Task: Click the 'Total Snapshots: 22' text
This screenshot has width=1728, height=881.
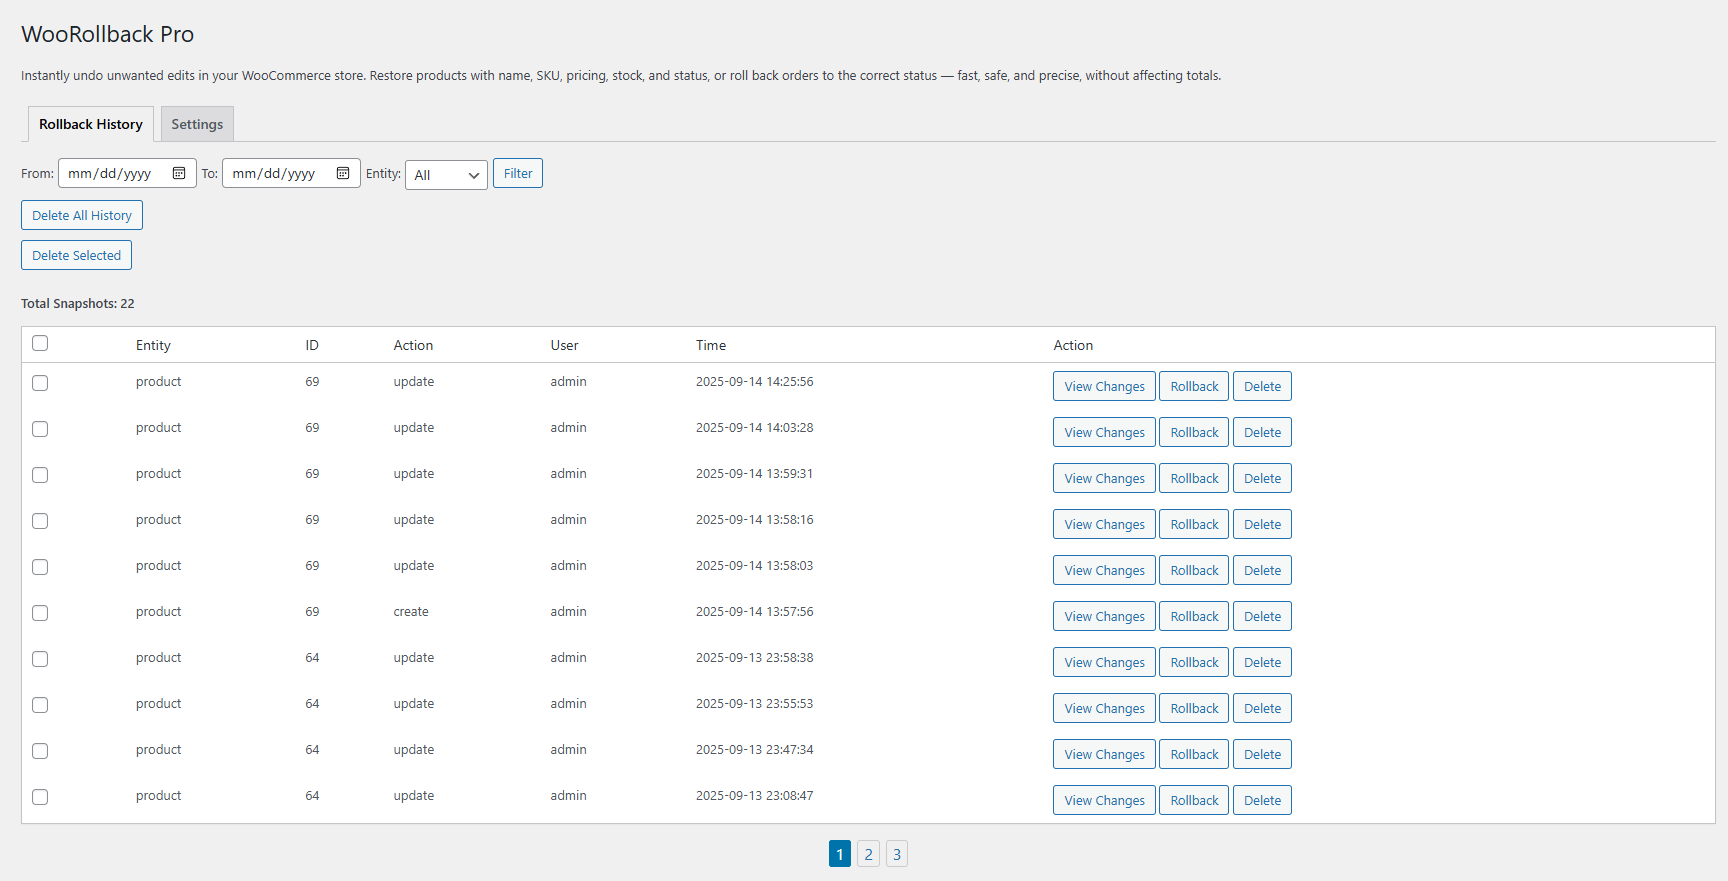Action: pyautogui.click(x=78, y=303)
